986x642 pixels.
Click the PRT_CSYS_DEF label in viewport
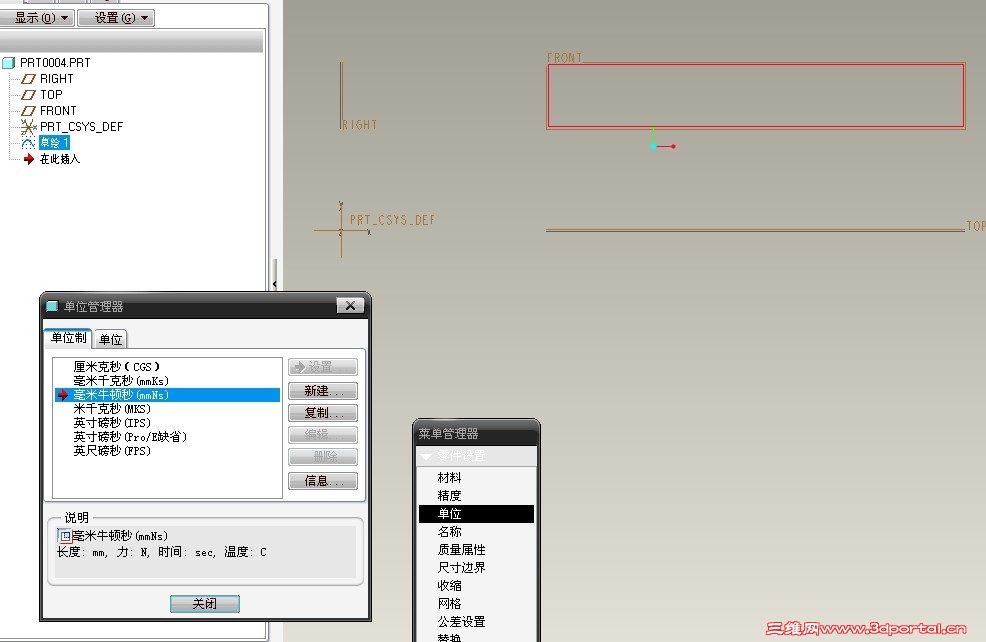392,220
